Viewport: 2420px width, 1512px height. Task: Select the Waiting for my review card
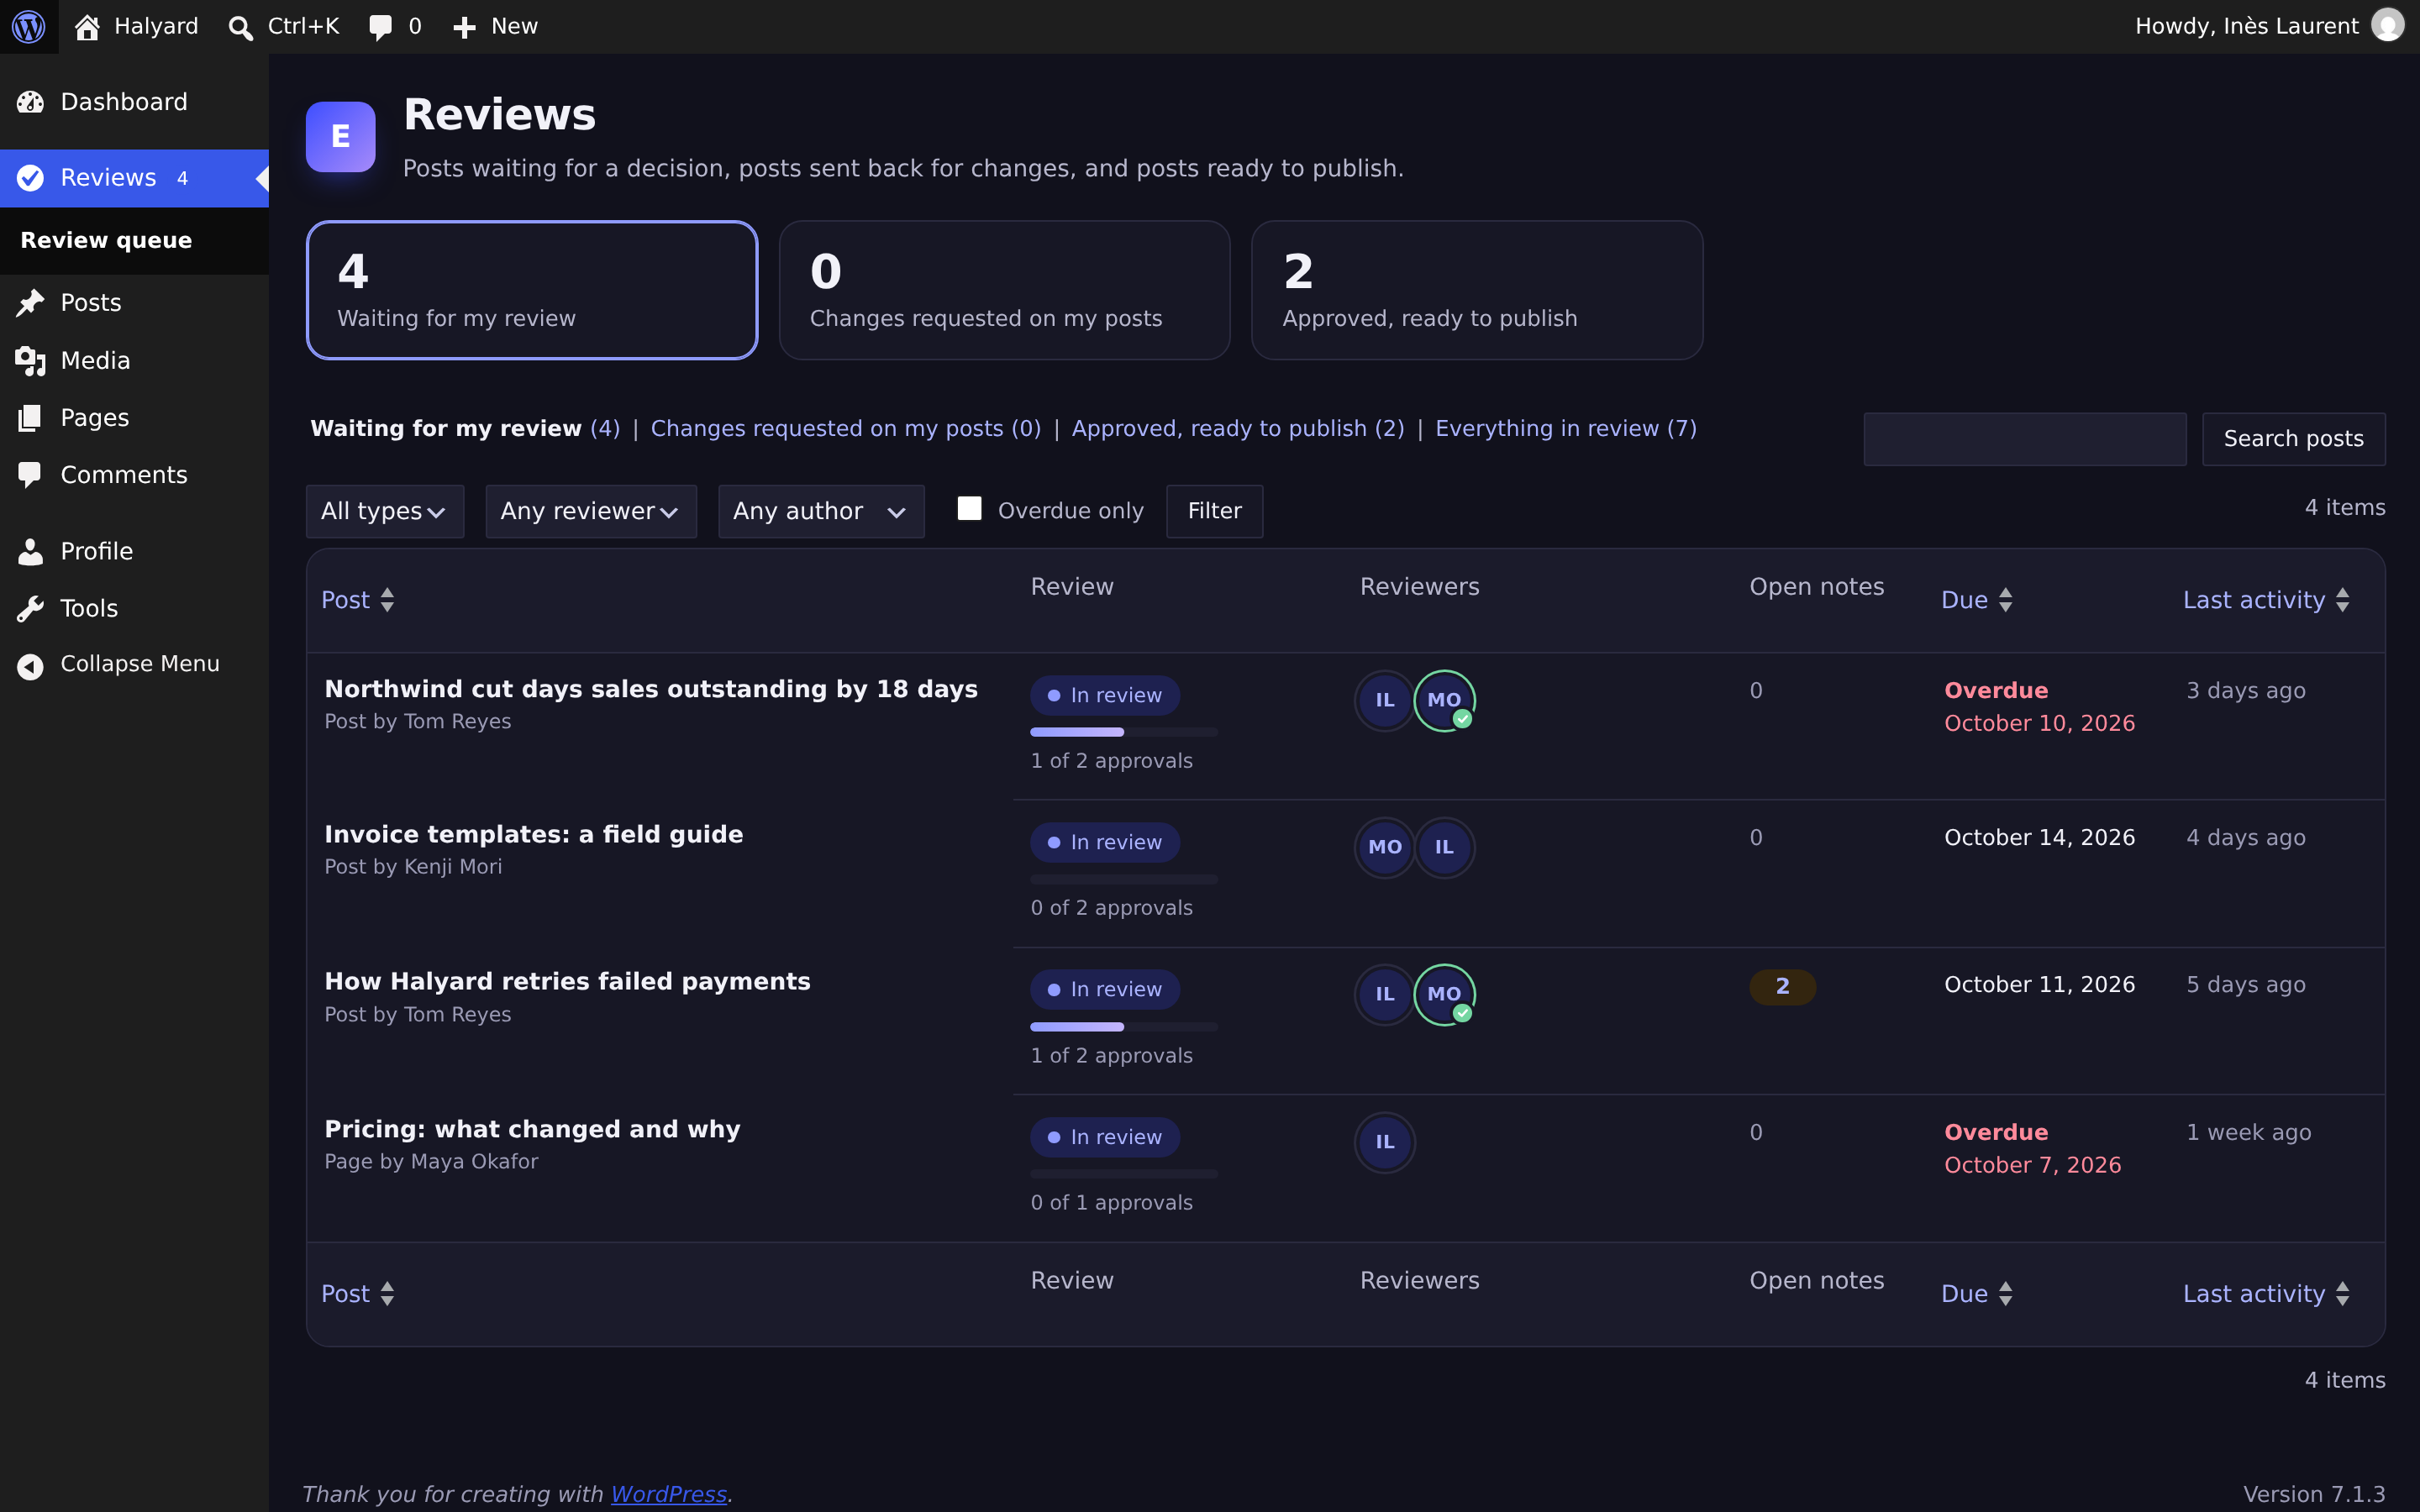click(x=532, y=290)
